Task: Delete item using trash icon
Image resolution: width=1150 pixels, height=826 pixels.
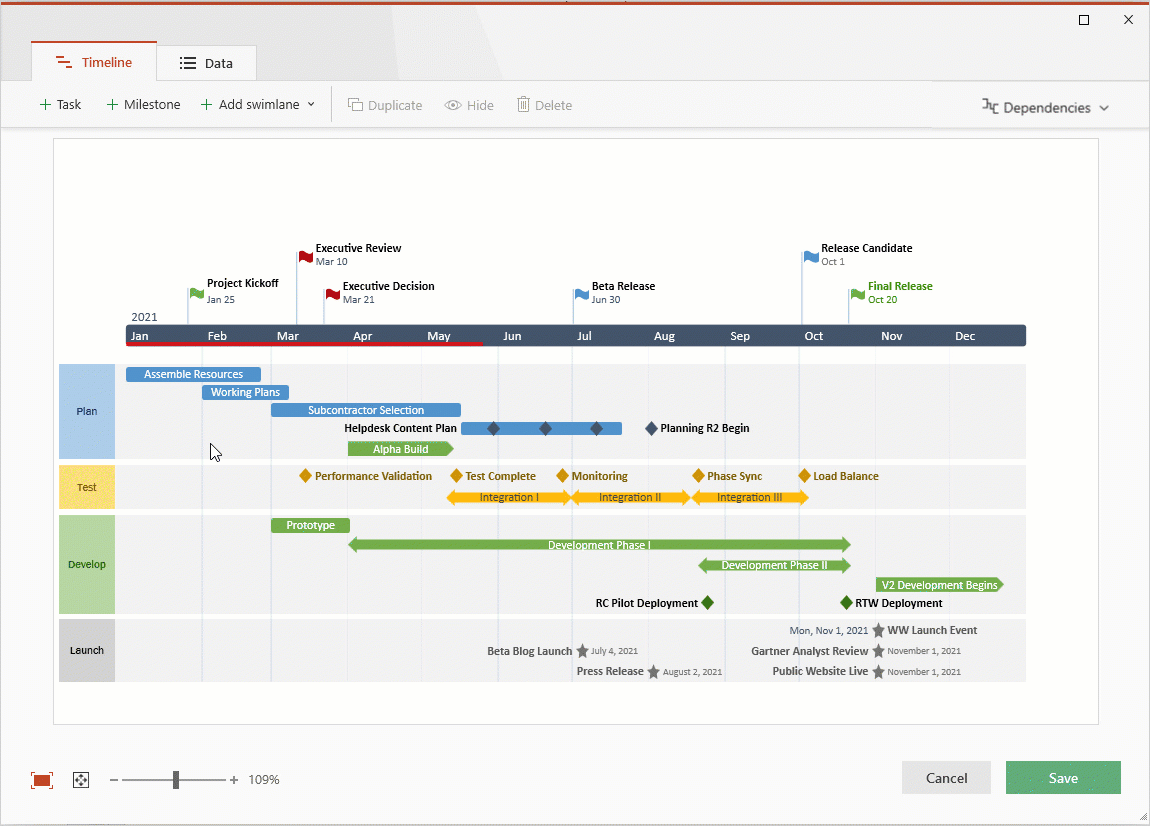Action: 544,104
